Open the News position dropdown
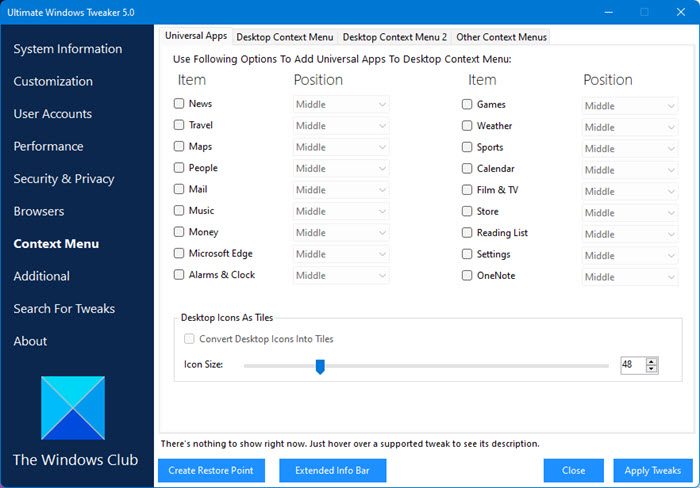 click(x=341, y=104)
